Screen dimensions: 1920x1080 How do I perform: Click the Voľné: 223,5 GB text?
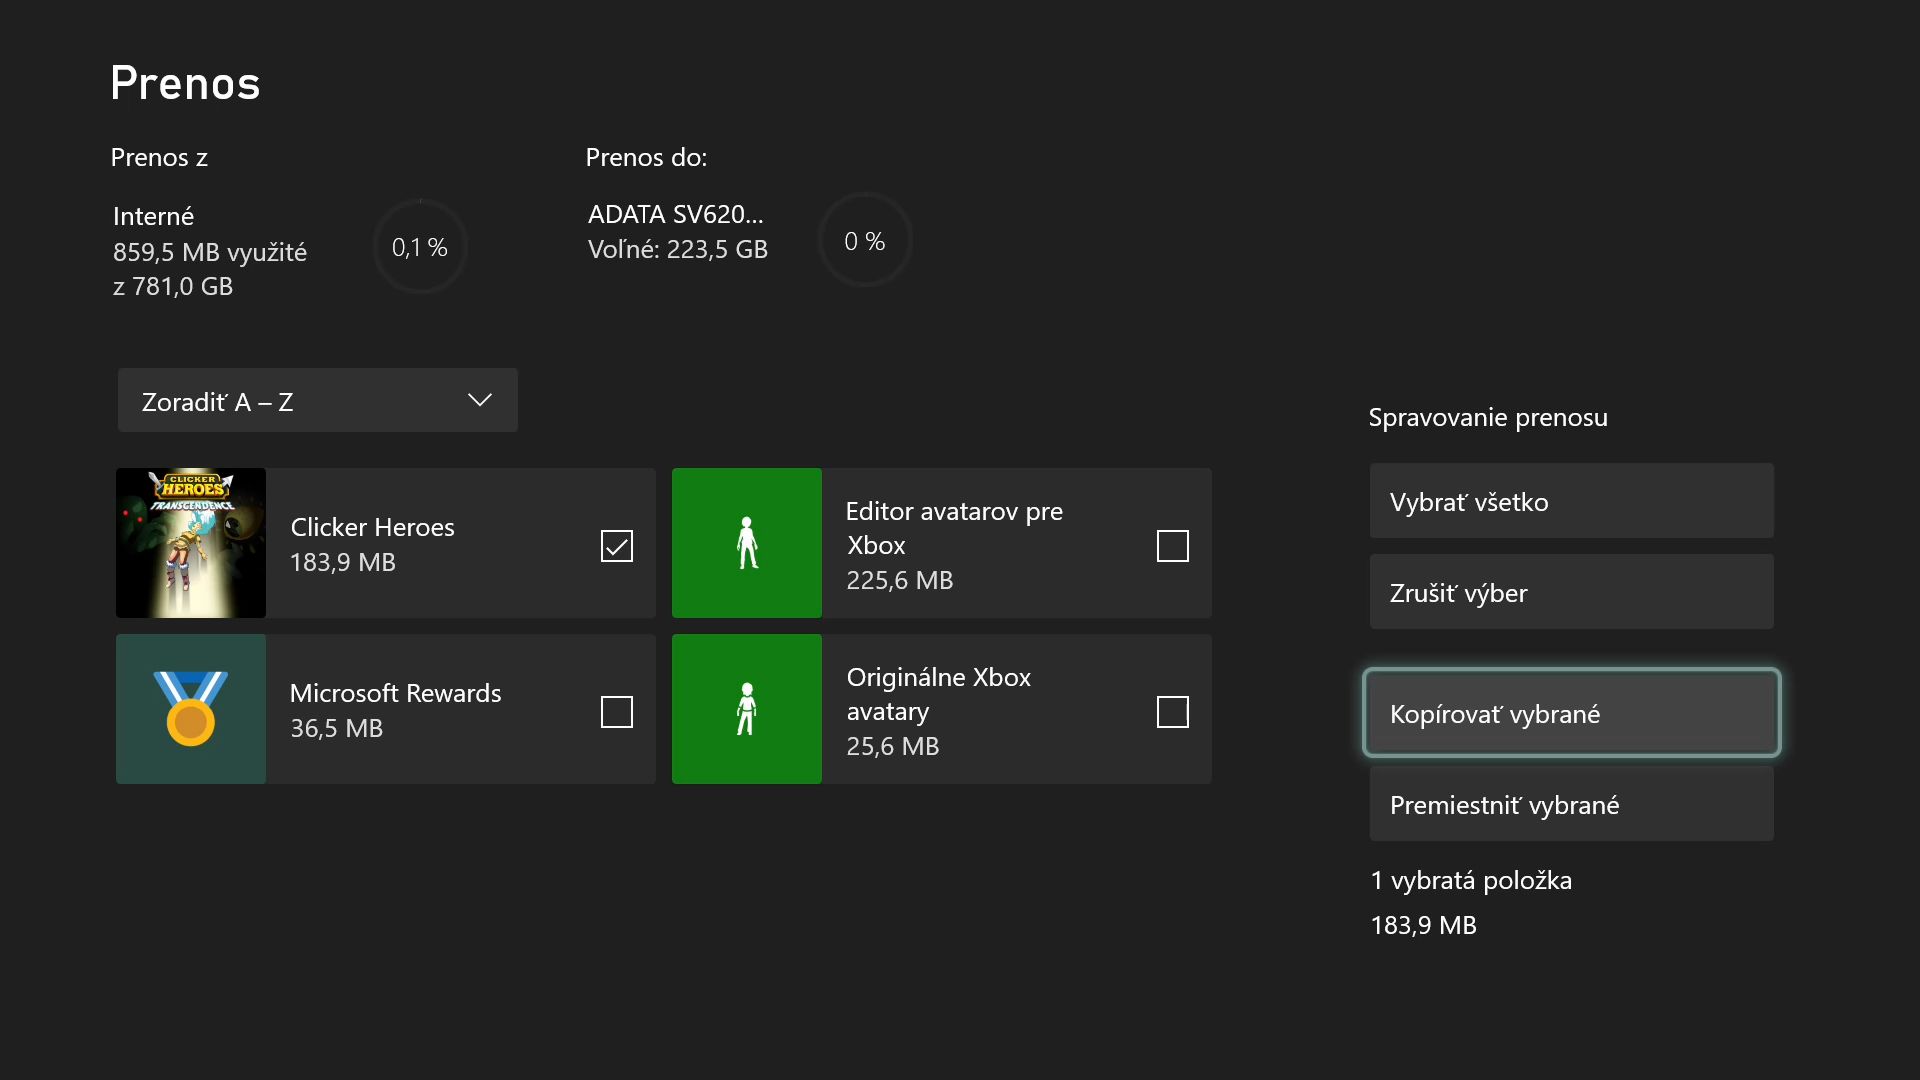[677, 249]
